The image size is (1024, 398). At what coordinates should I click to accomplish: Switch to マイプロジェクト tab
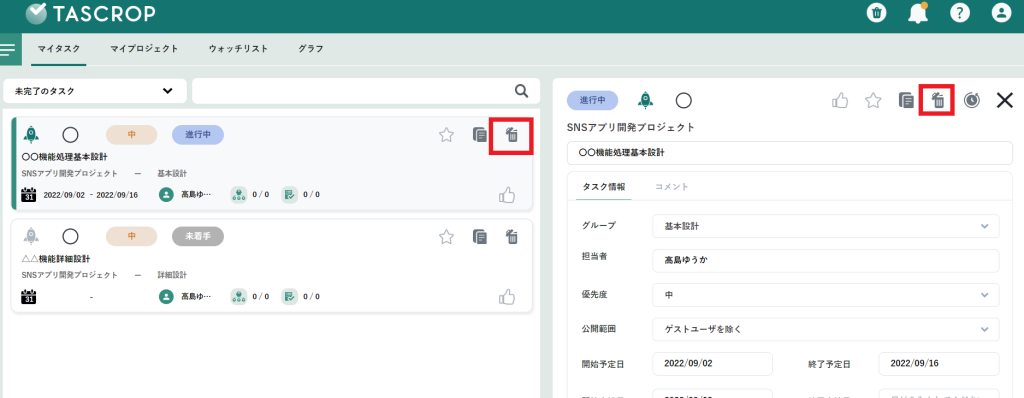(144, 49)
